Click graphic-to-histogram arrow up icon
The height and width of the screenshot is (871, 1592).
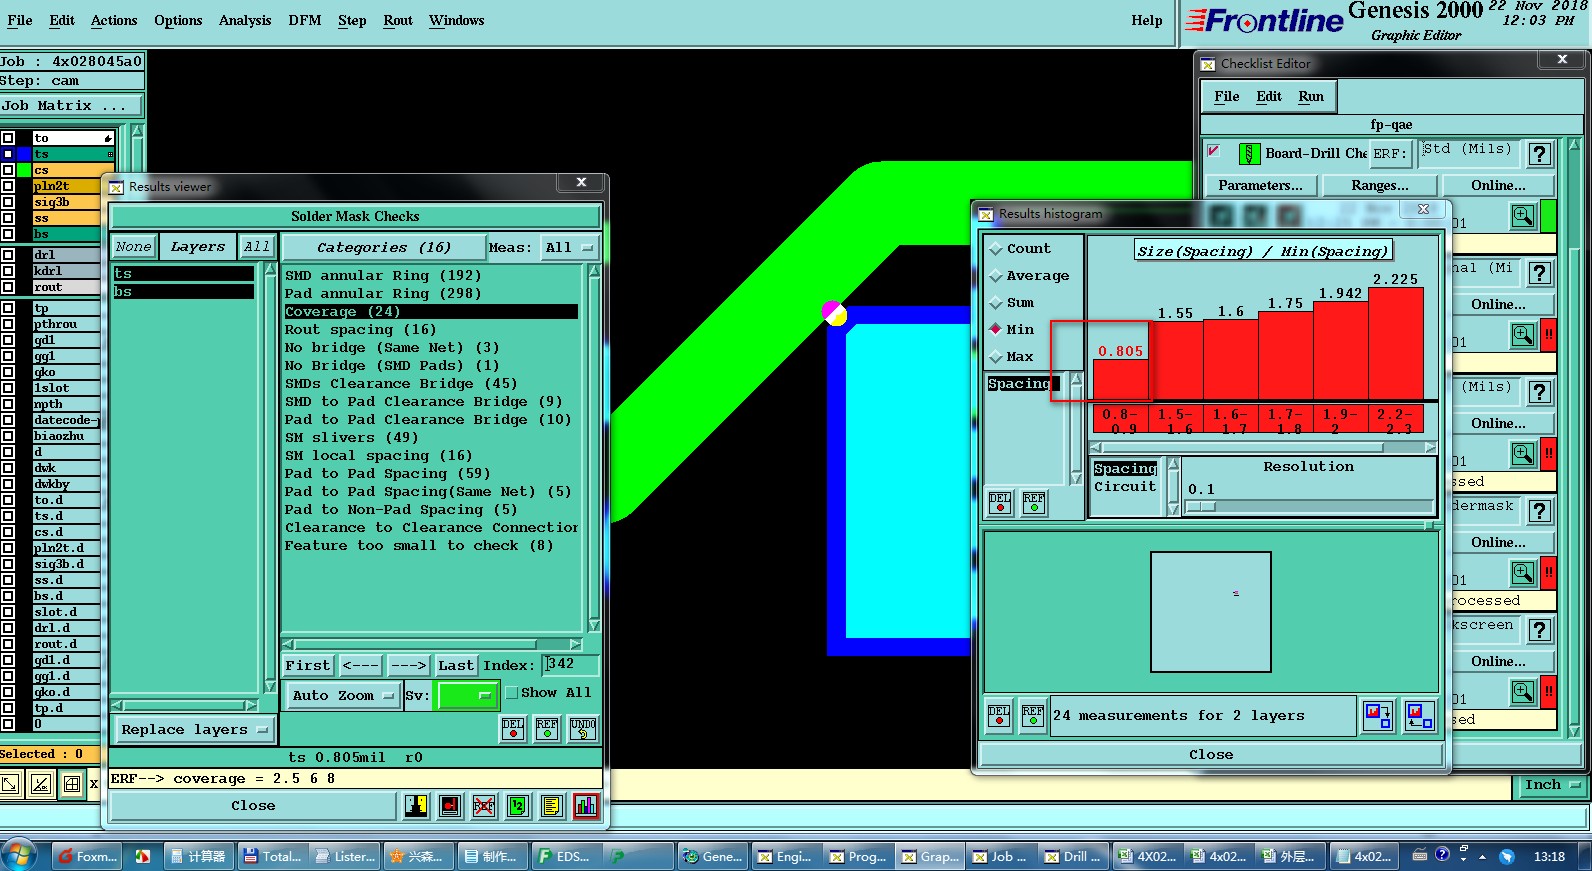(x=1419, y=716)
